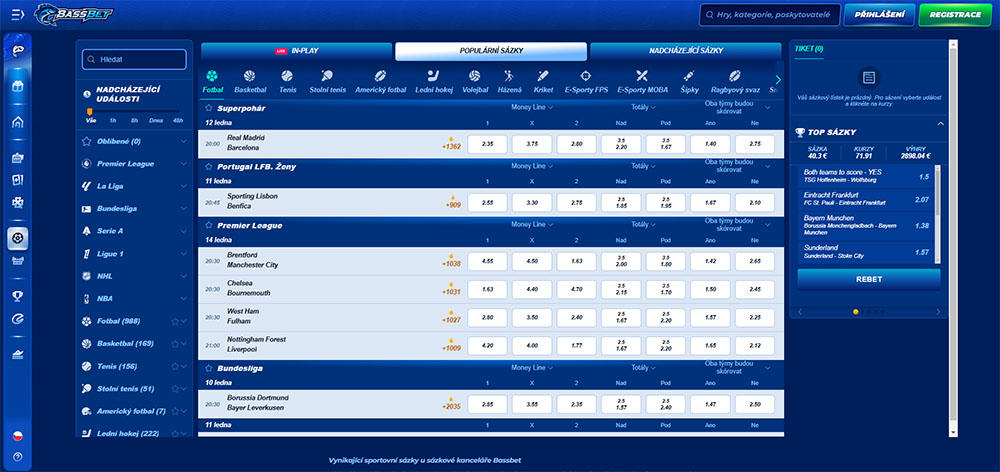Focus the Hry, kategorie, poskytovatelé search box
The width and height of the screenshot is (1000, 472).
[769, 15]
